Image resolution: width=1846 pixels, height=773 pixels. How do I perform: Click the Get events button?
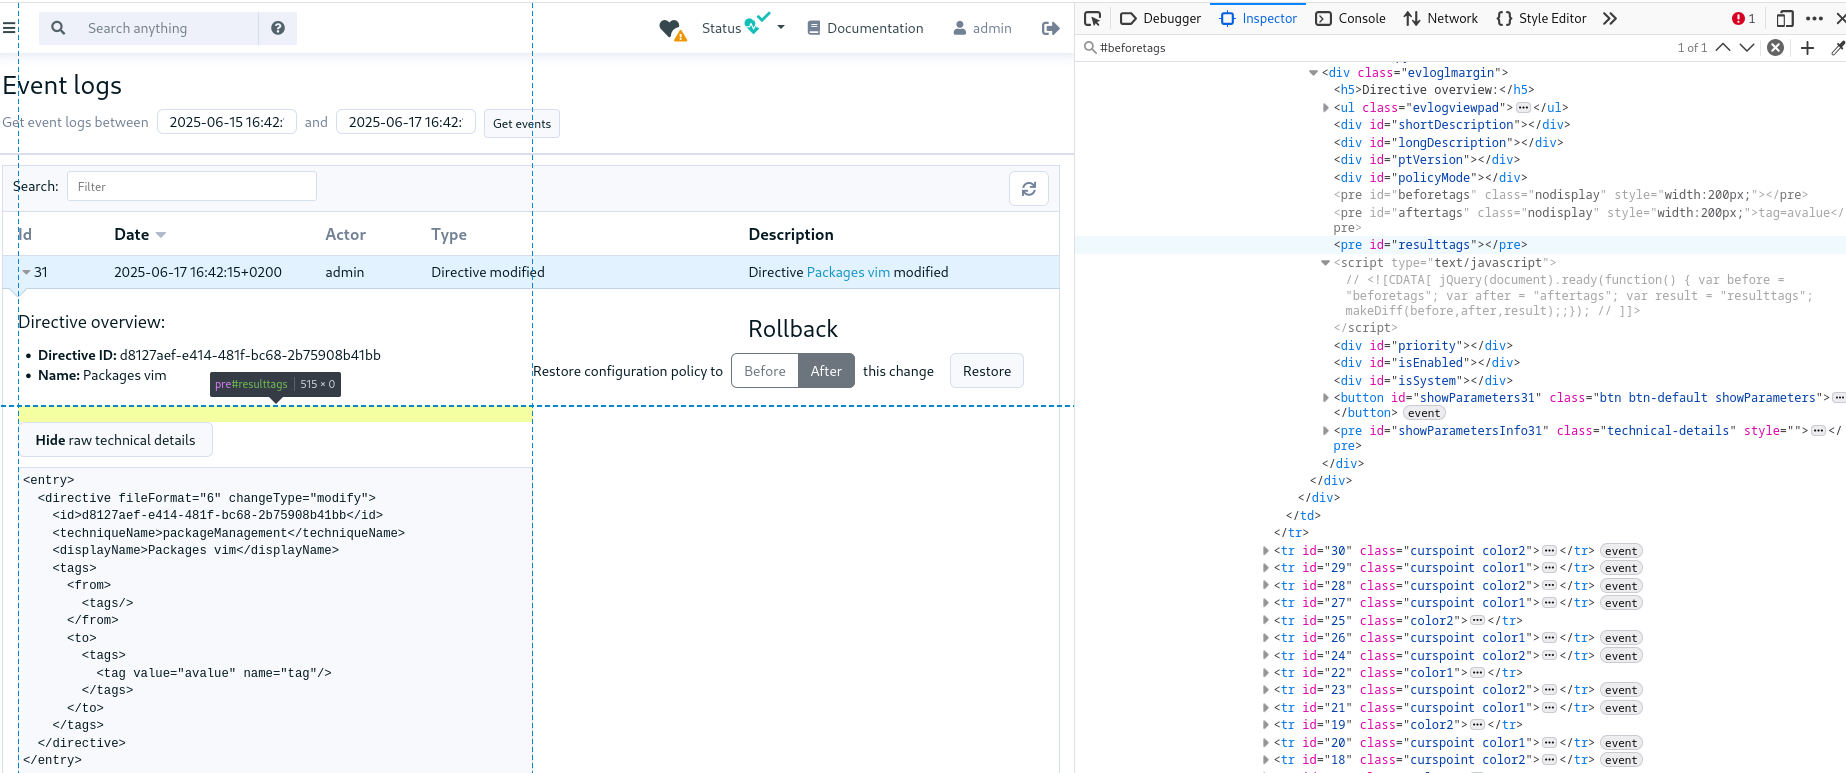(x=522, y=123)
